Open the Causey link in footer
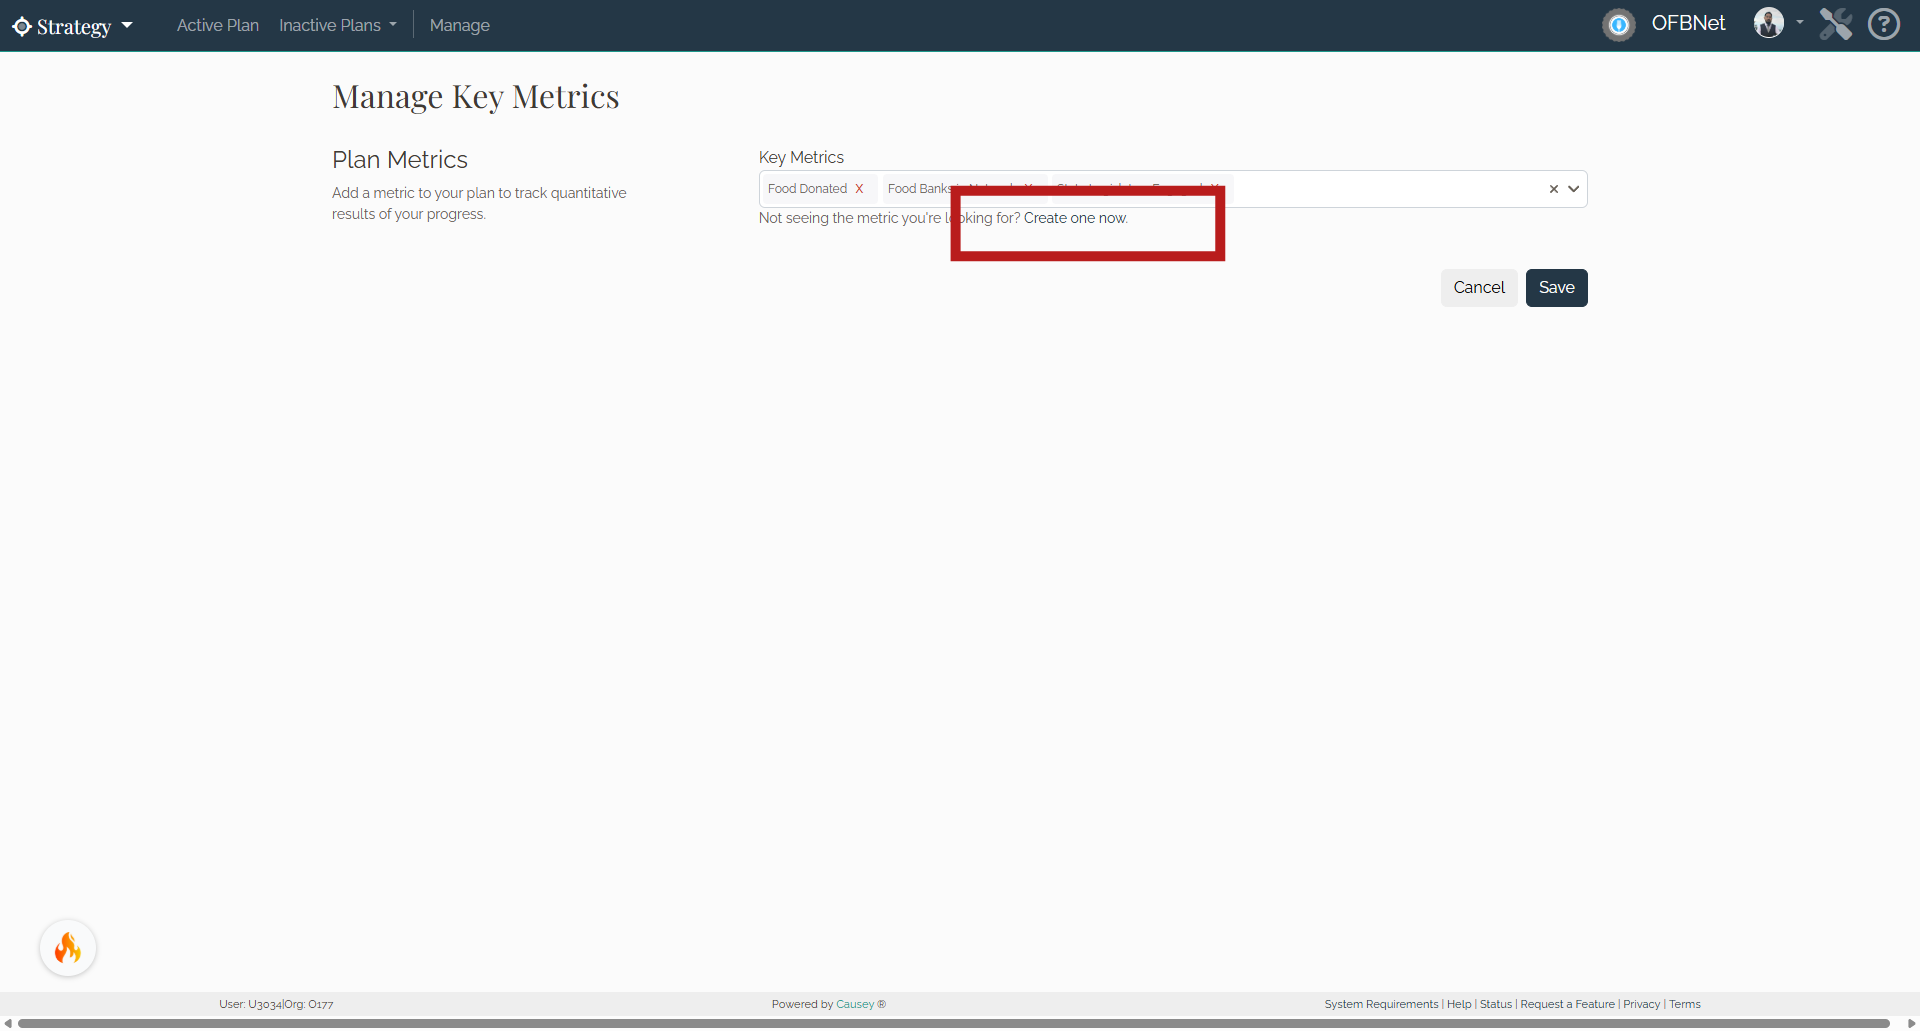The image size is (1920, 1031). coord(855,1004)
